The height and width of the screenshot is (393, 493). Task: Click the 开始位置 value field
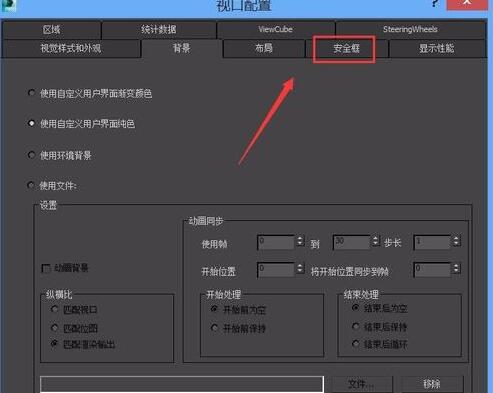(276, 270)
